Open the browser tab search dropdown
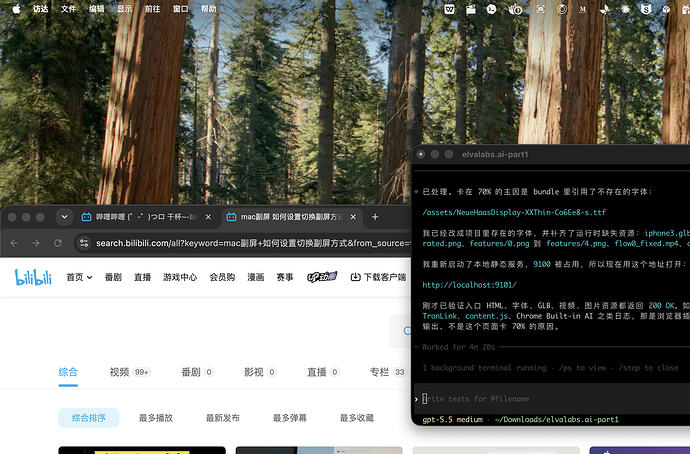 point(64,217)
